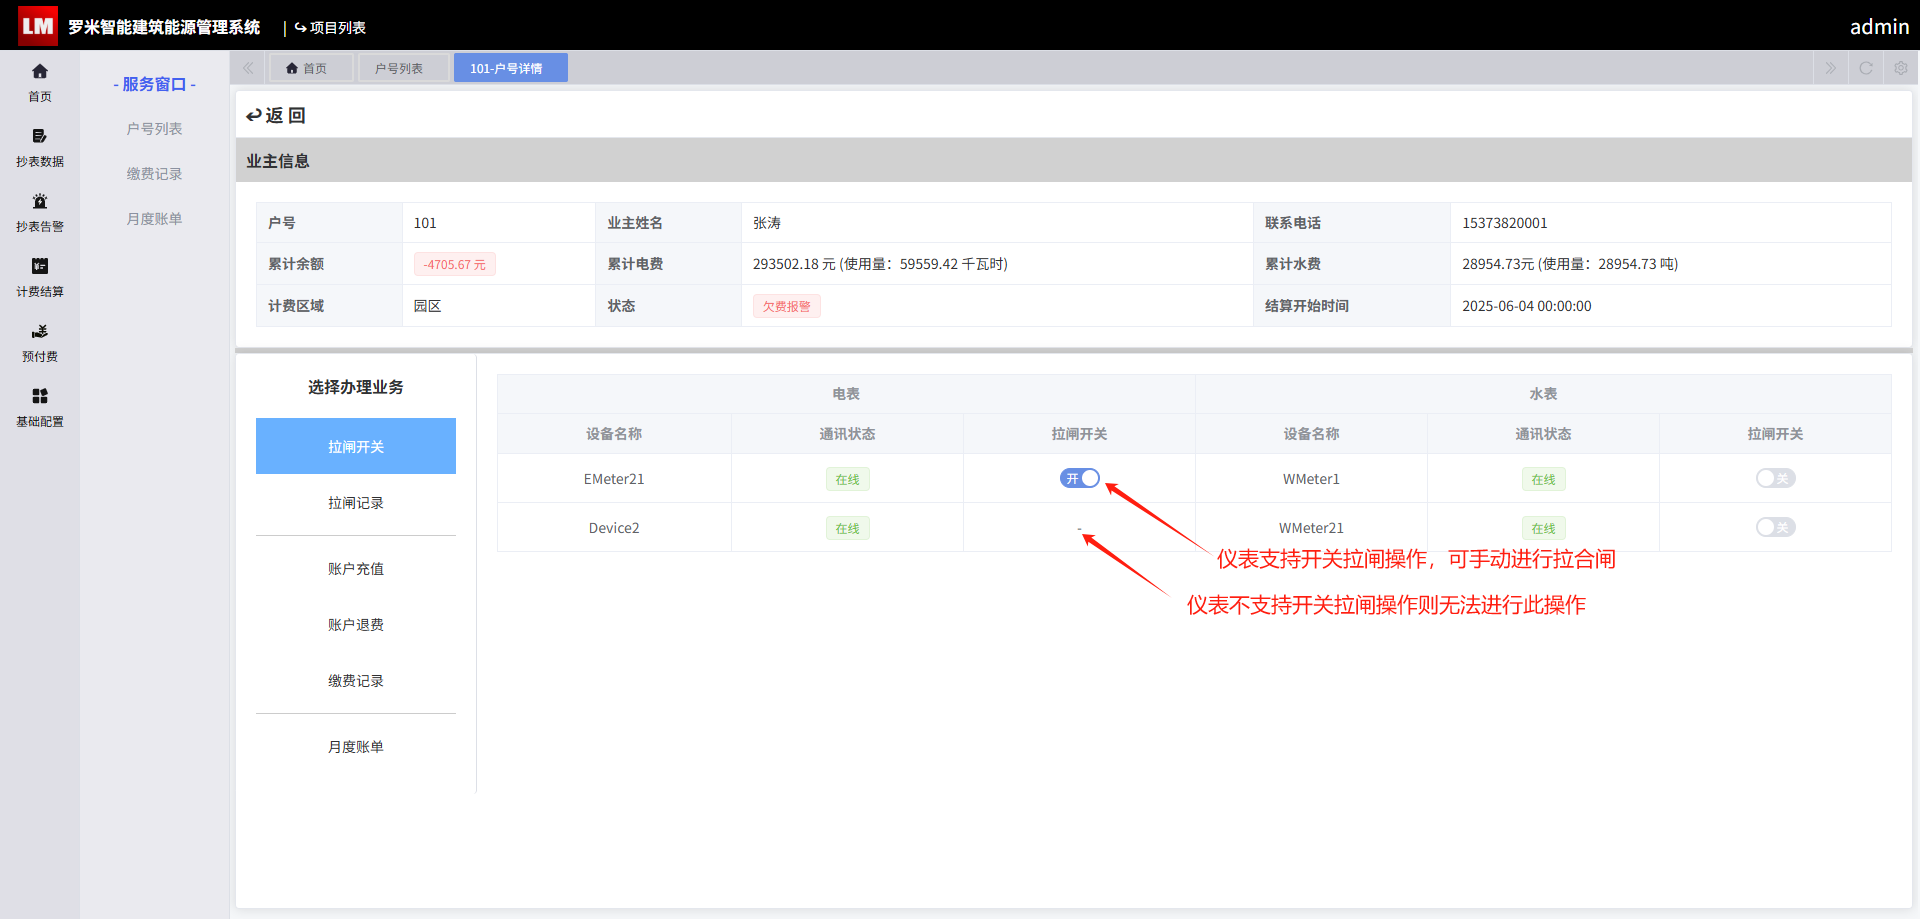This screenshot has width=1920, height=919.
Task: Click the WMeter1 在线 status tag
Action: click(x=1544, y=479)
